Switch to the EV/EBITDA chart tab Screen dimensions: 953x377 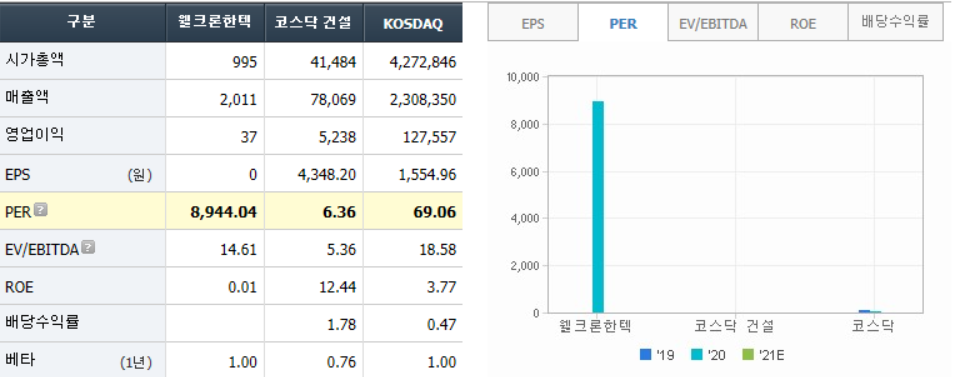pos(713,24)
